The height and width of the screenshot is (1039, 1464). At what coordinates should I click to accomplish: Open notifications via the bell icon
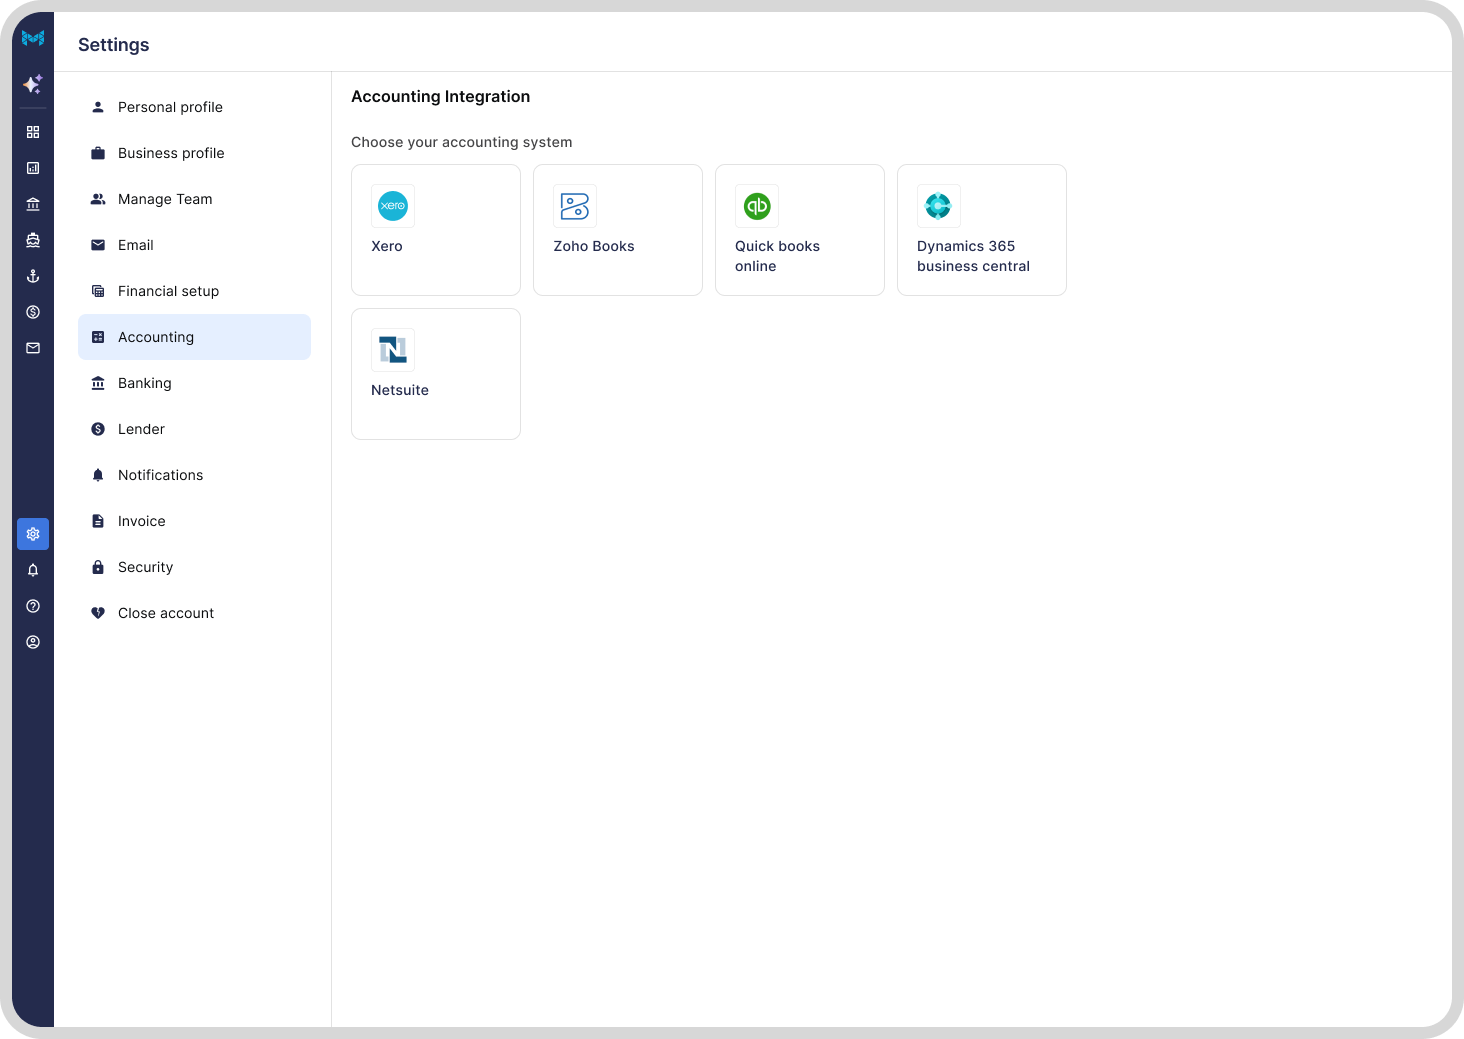33,569
